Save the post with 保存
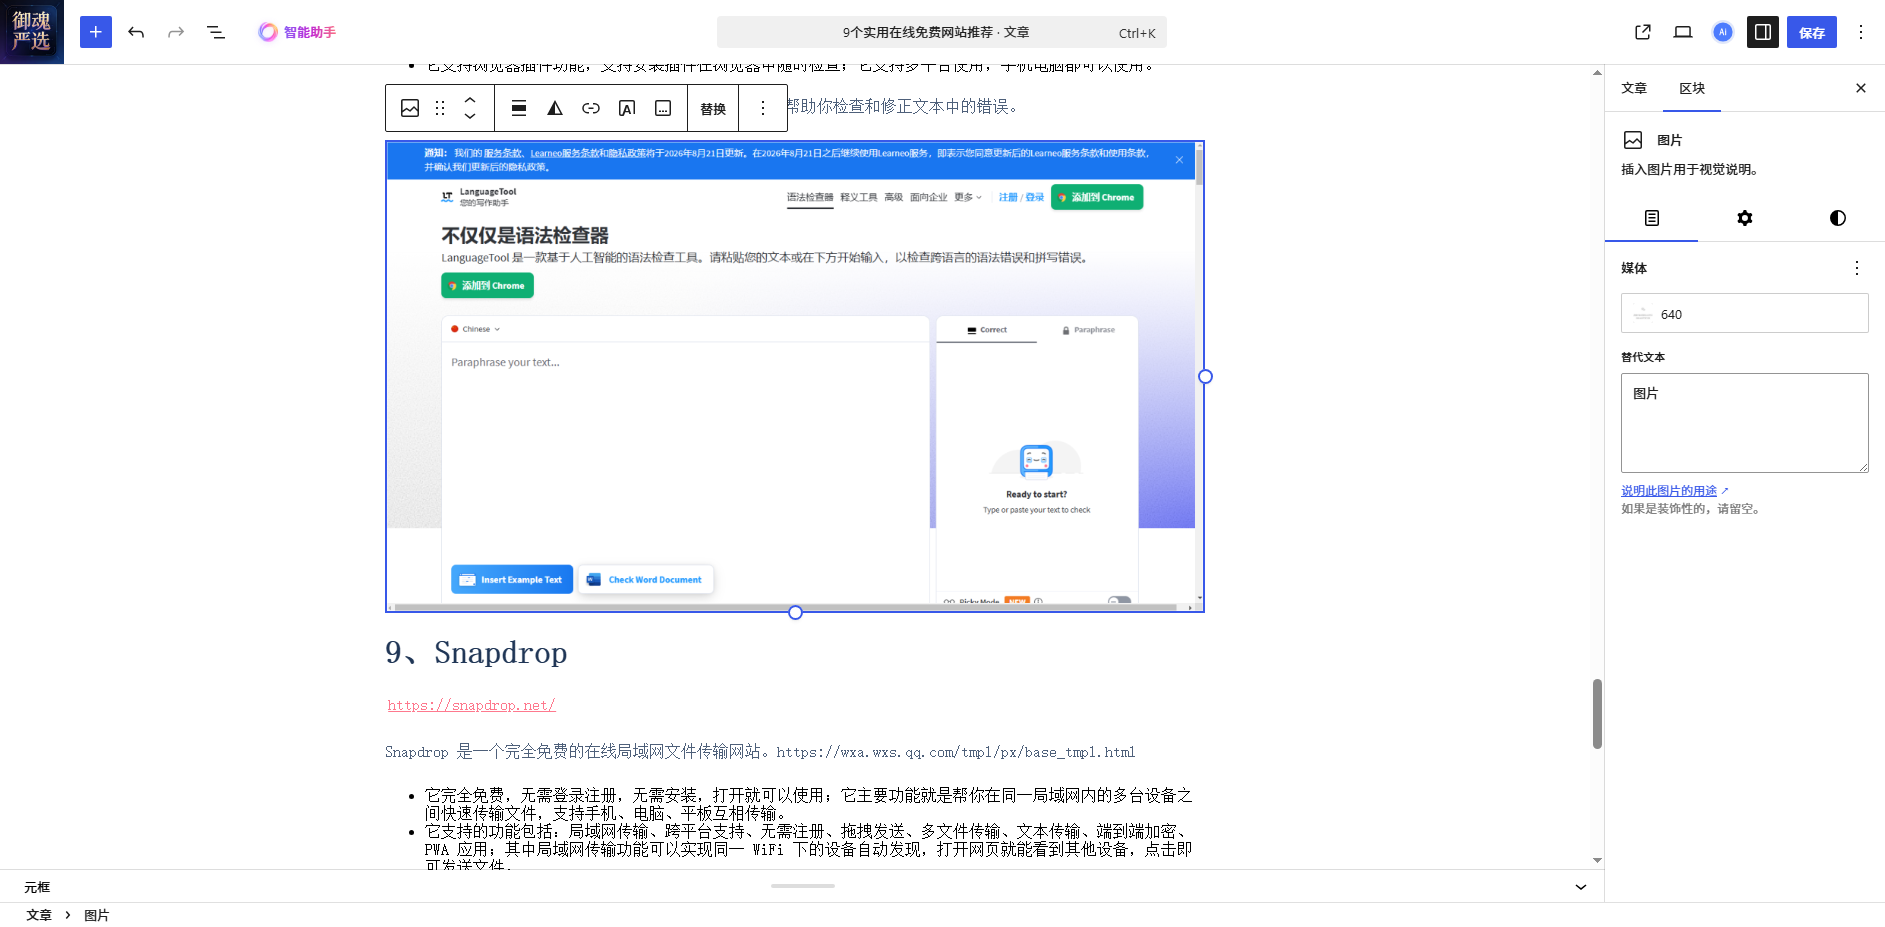This screenshot has height=927, width=1885. click(x=1812, y=32)
